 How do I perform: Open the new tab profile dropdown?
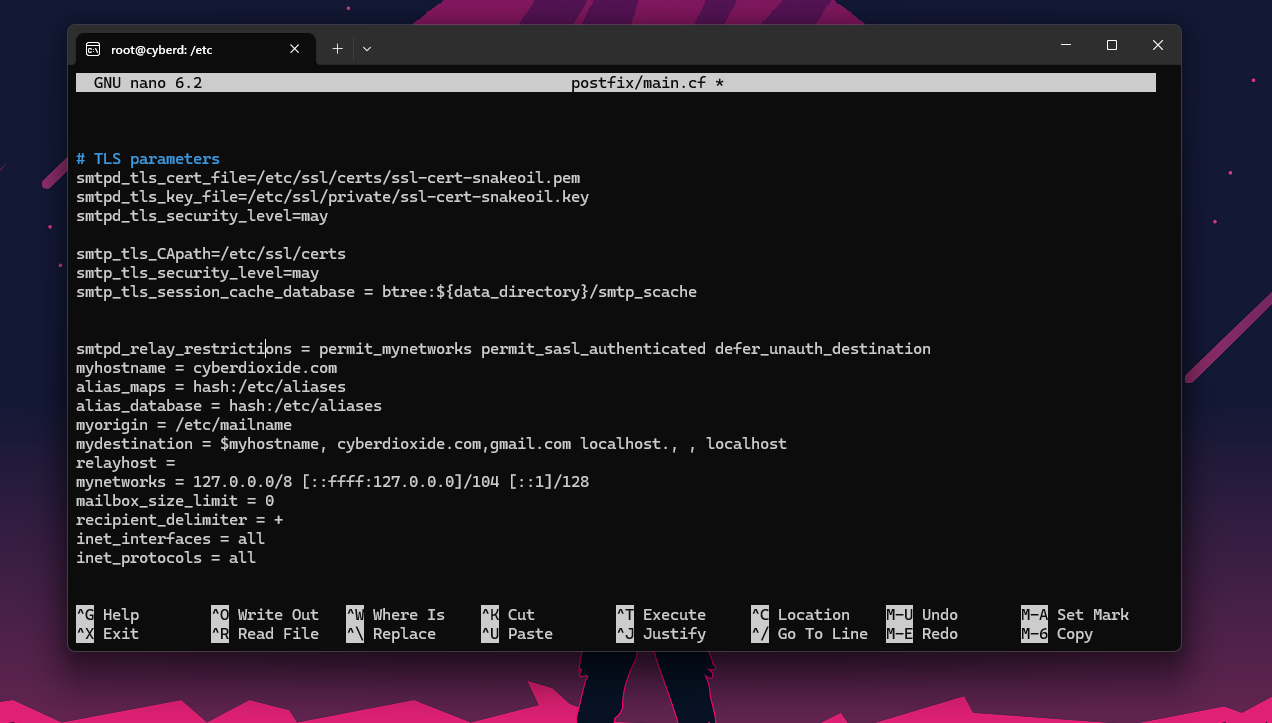click(367, 48)
